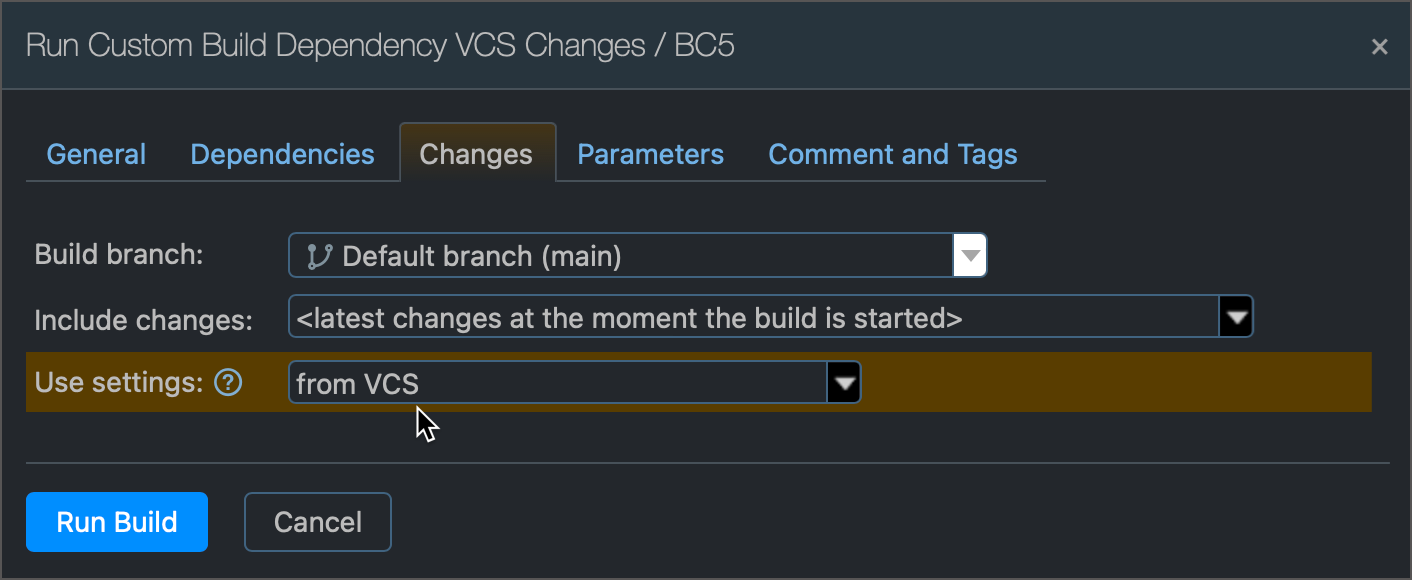
Task: Select the Changes tab
Action: (476, 154)
